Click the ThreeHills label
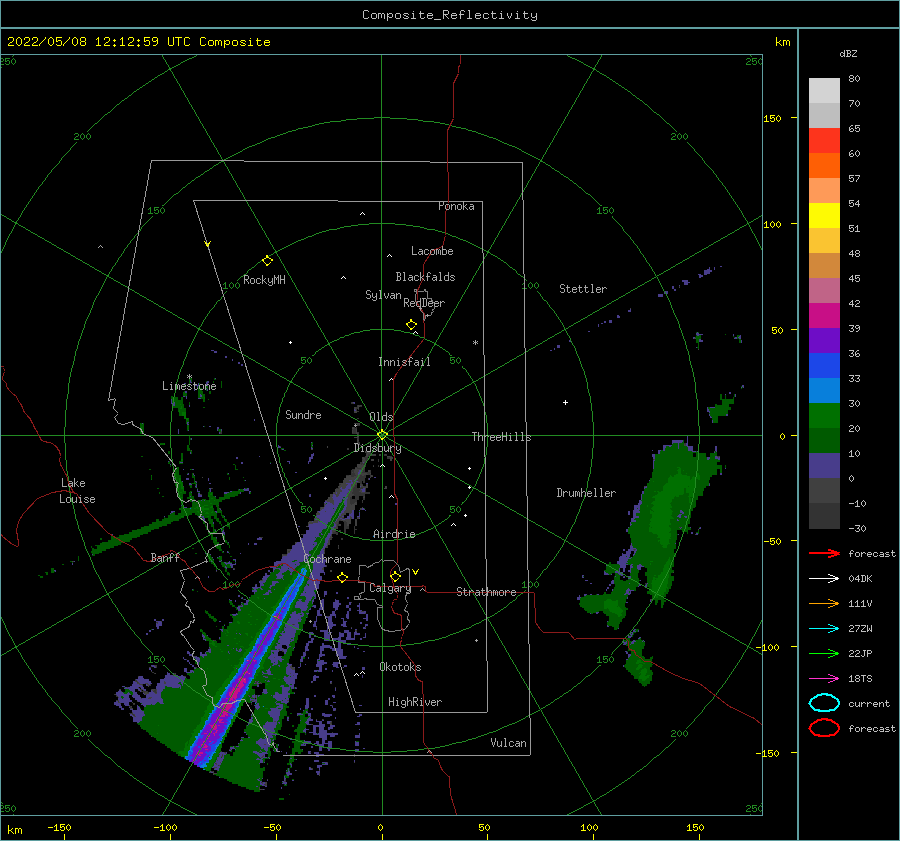This screenshot has width=900, height=841. [x=501, y=437]
